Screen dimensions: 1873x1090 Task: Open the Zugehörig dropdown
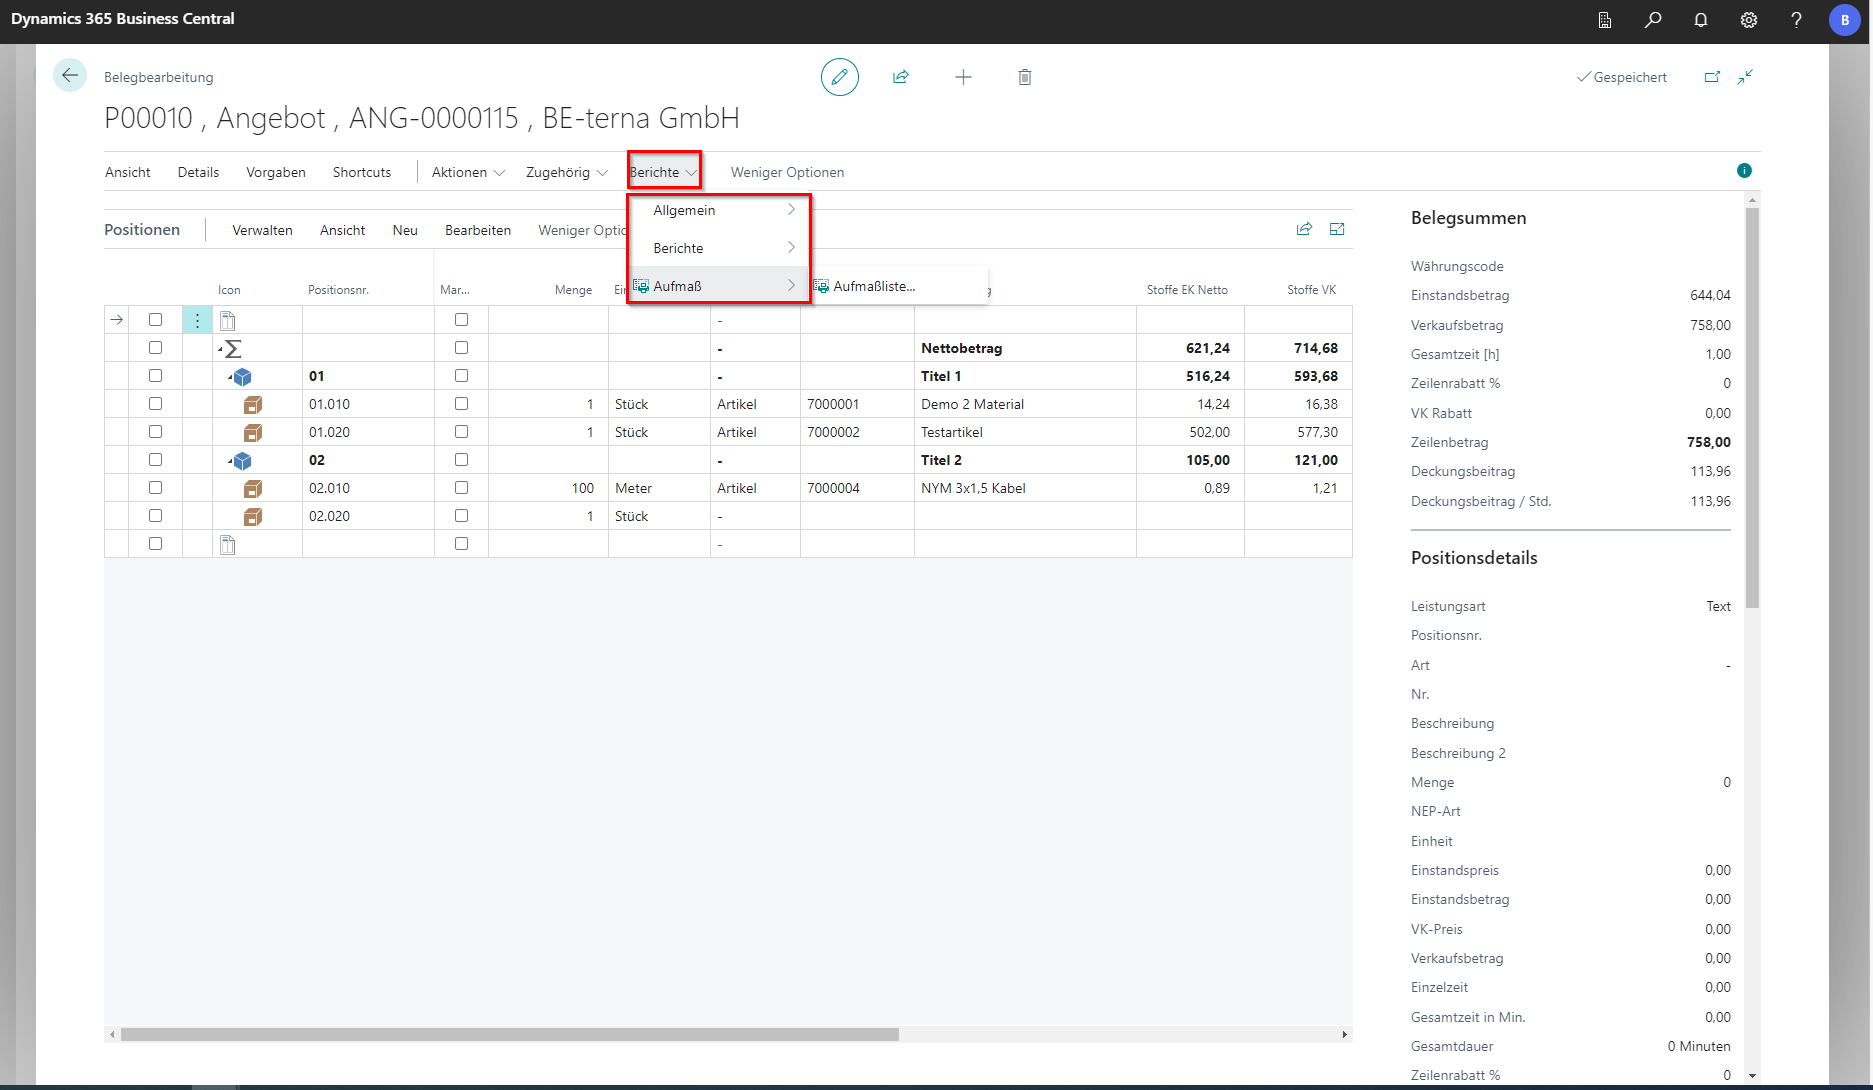(x=566, y=172)
